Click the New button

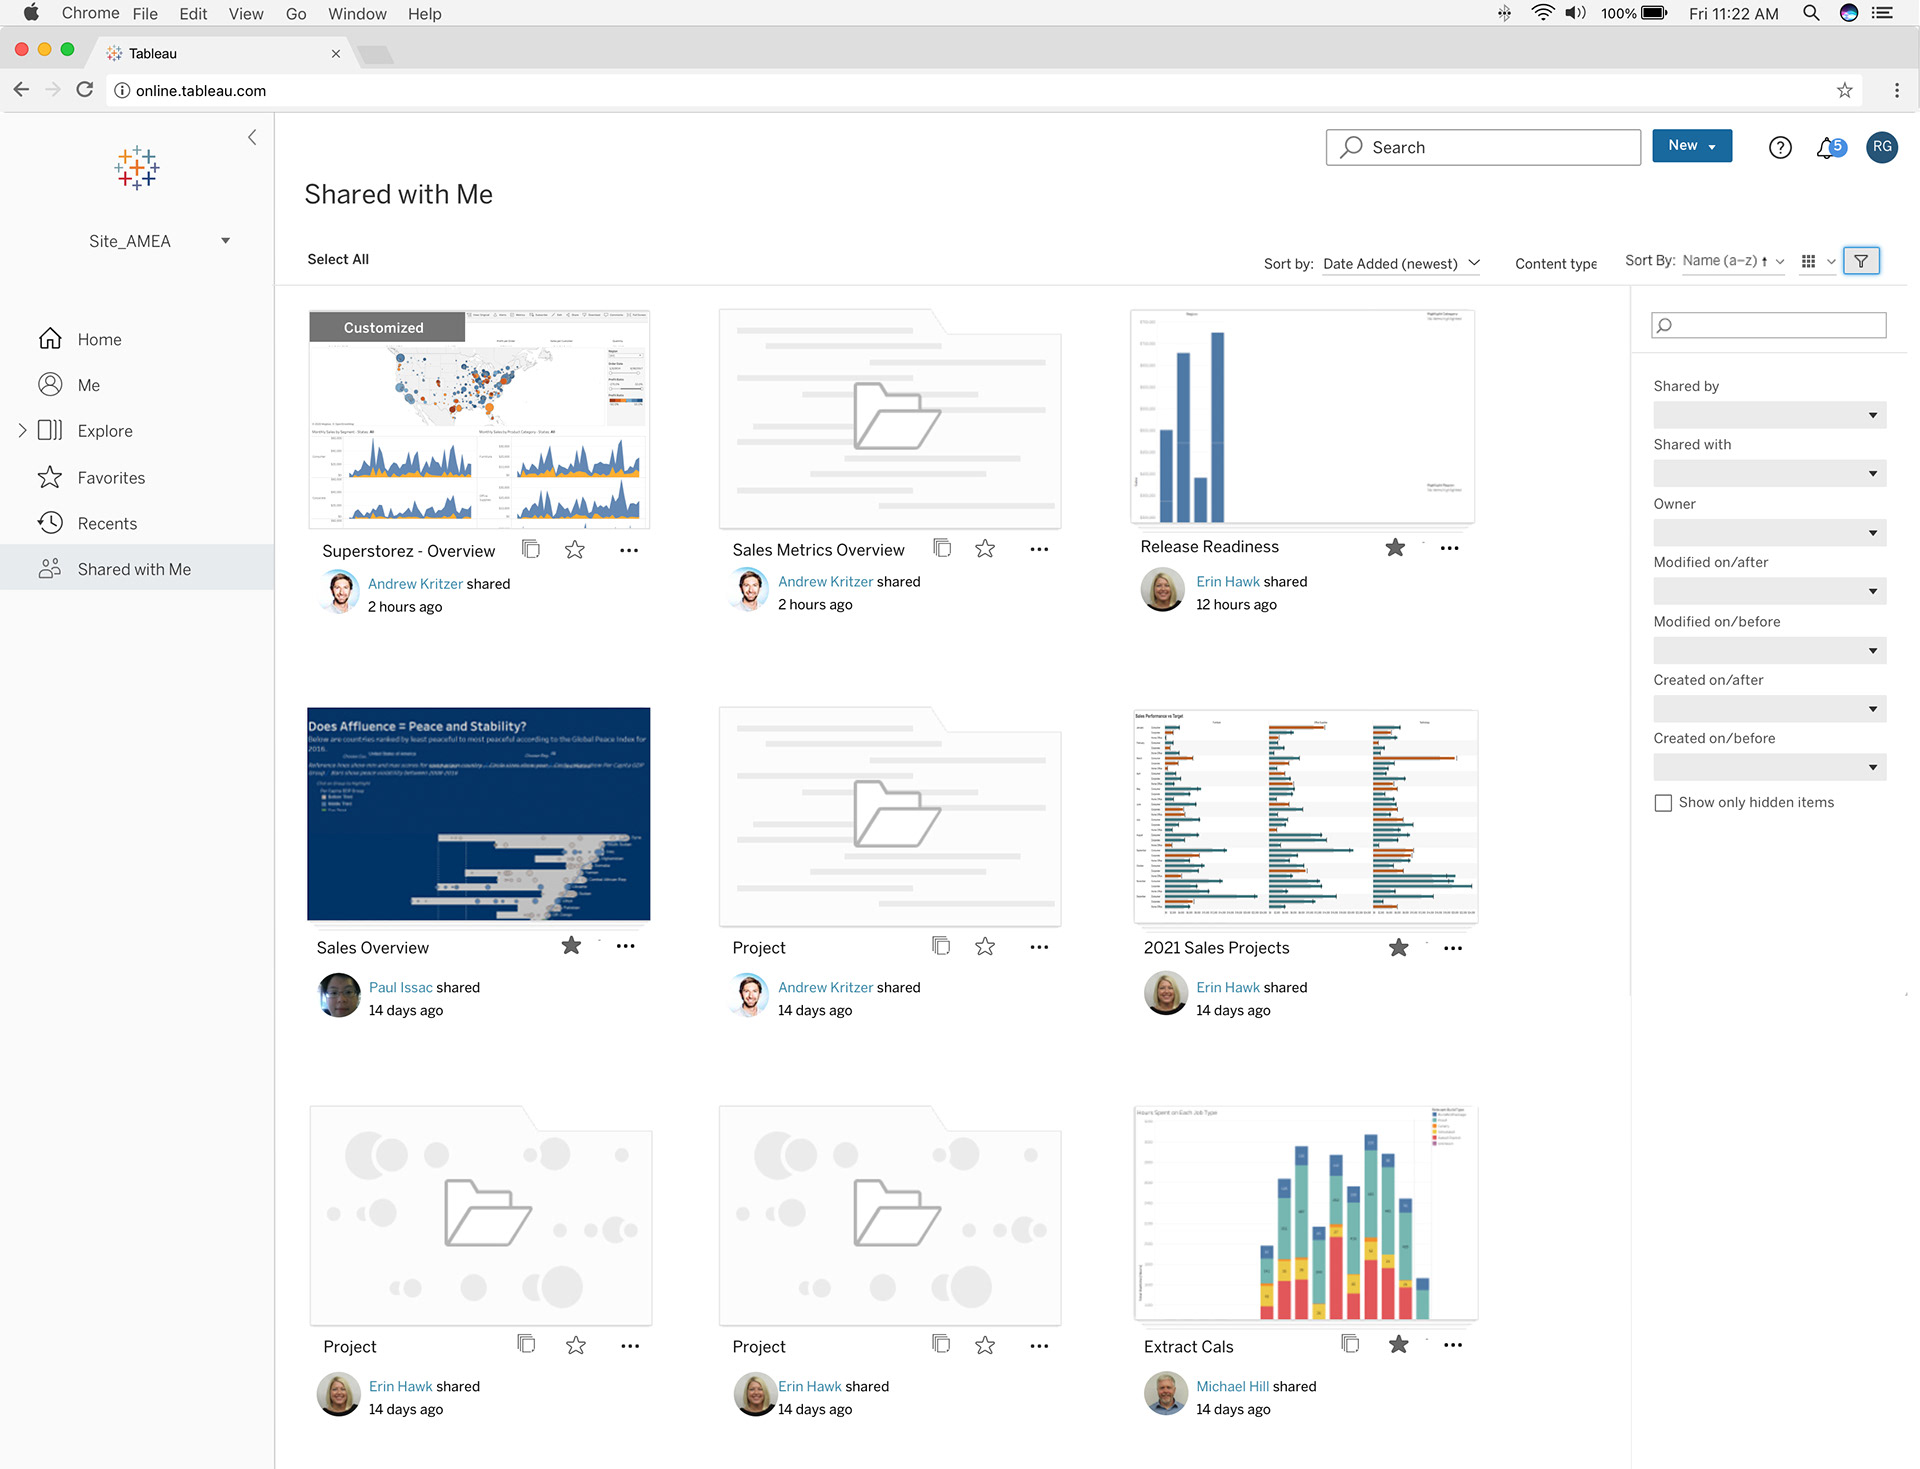click(1691, 146)
